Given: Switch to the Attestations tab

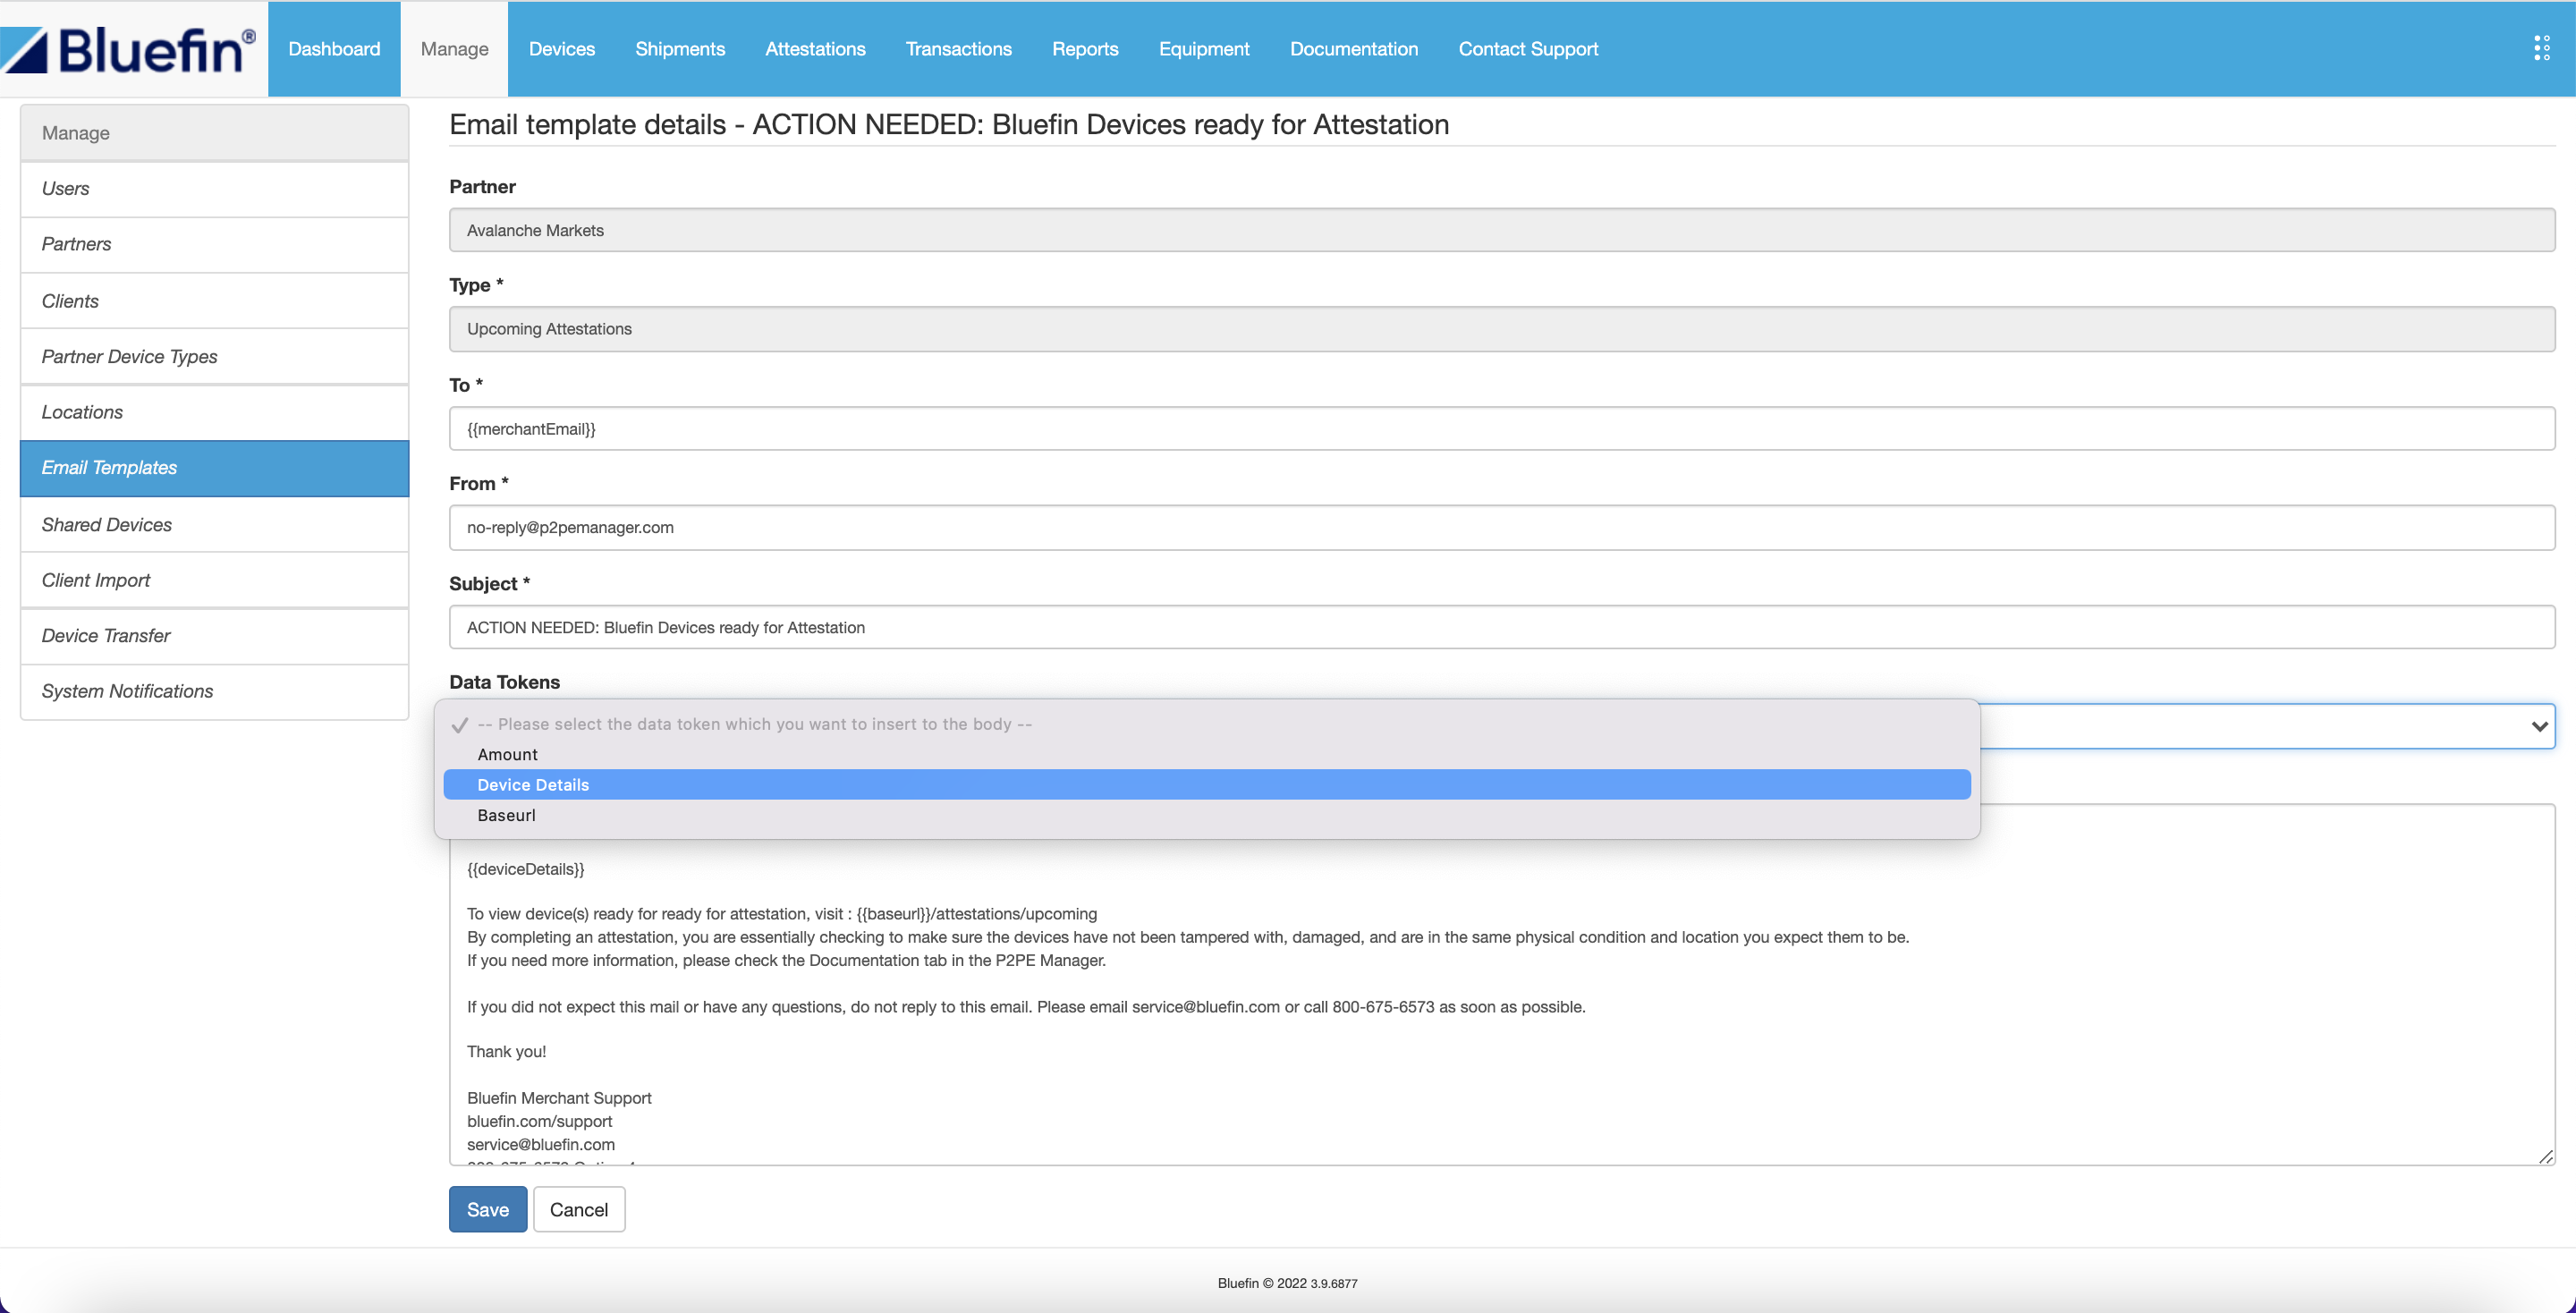Looking at the screenshot, I should tap(815, 49).
